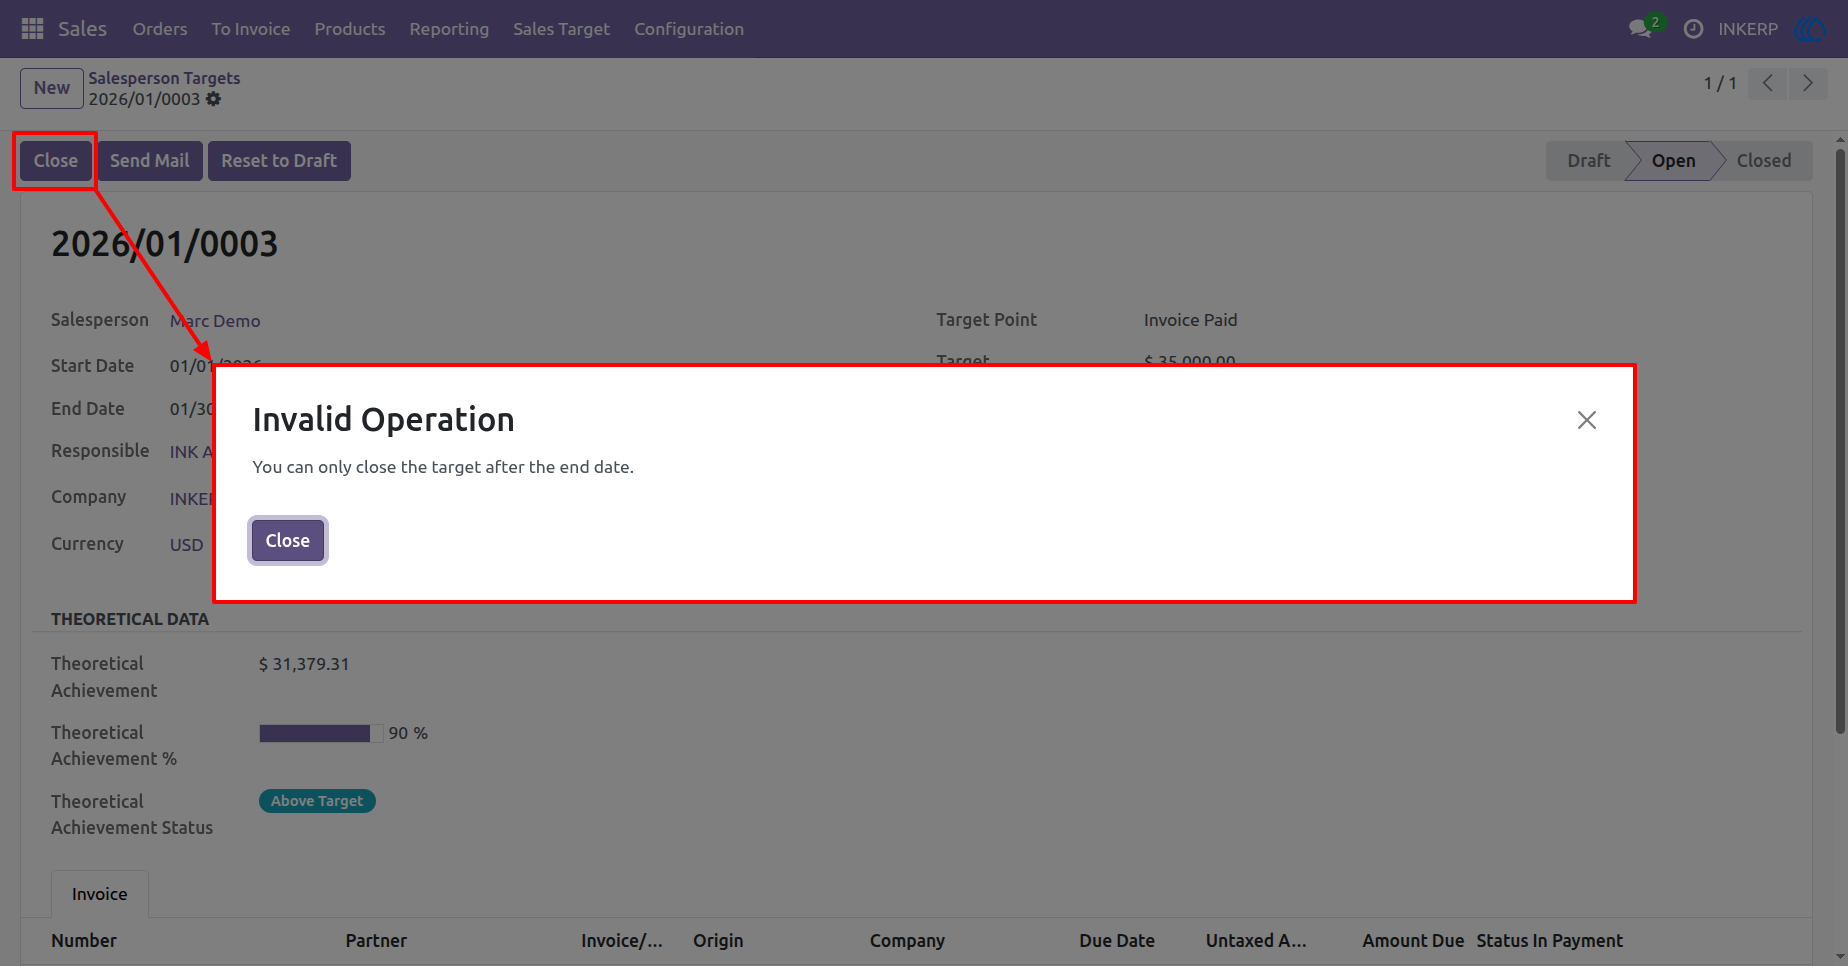Open the Products menu
The height and width of the screenshot is (966, 1848).
click(x=350, y=29)
